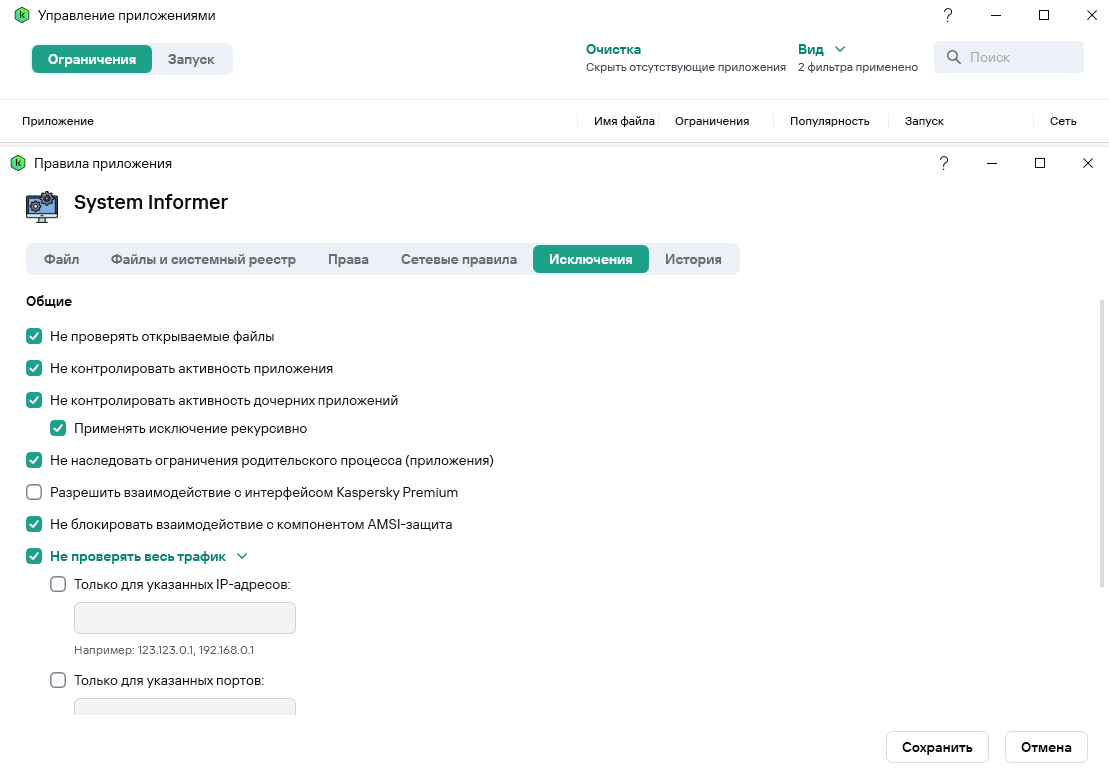This screenshot has width=1109, height=775.
Task: Uncheck 'Не проверять открываемые файлы'
Action: tap(34, 337)
